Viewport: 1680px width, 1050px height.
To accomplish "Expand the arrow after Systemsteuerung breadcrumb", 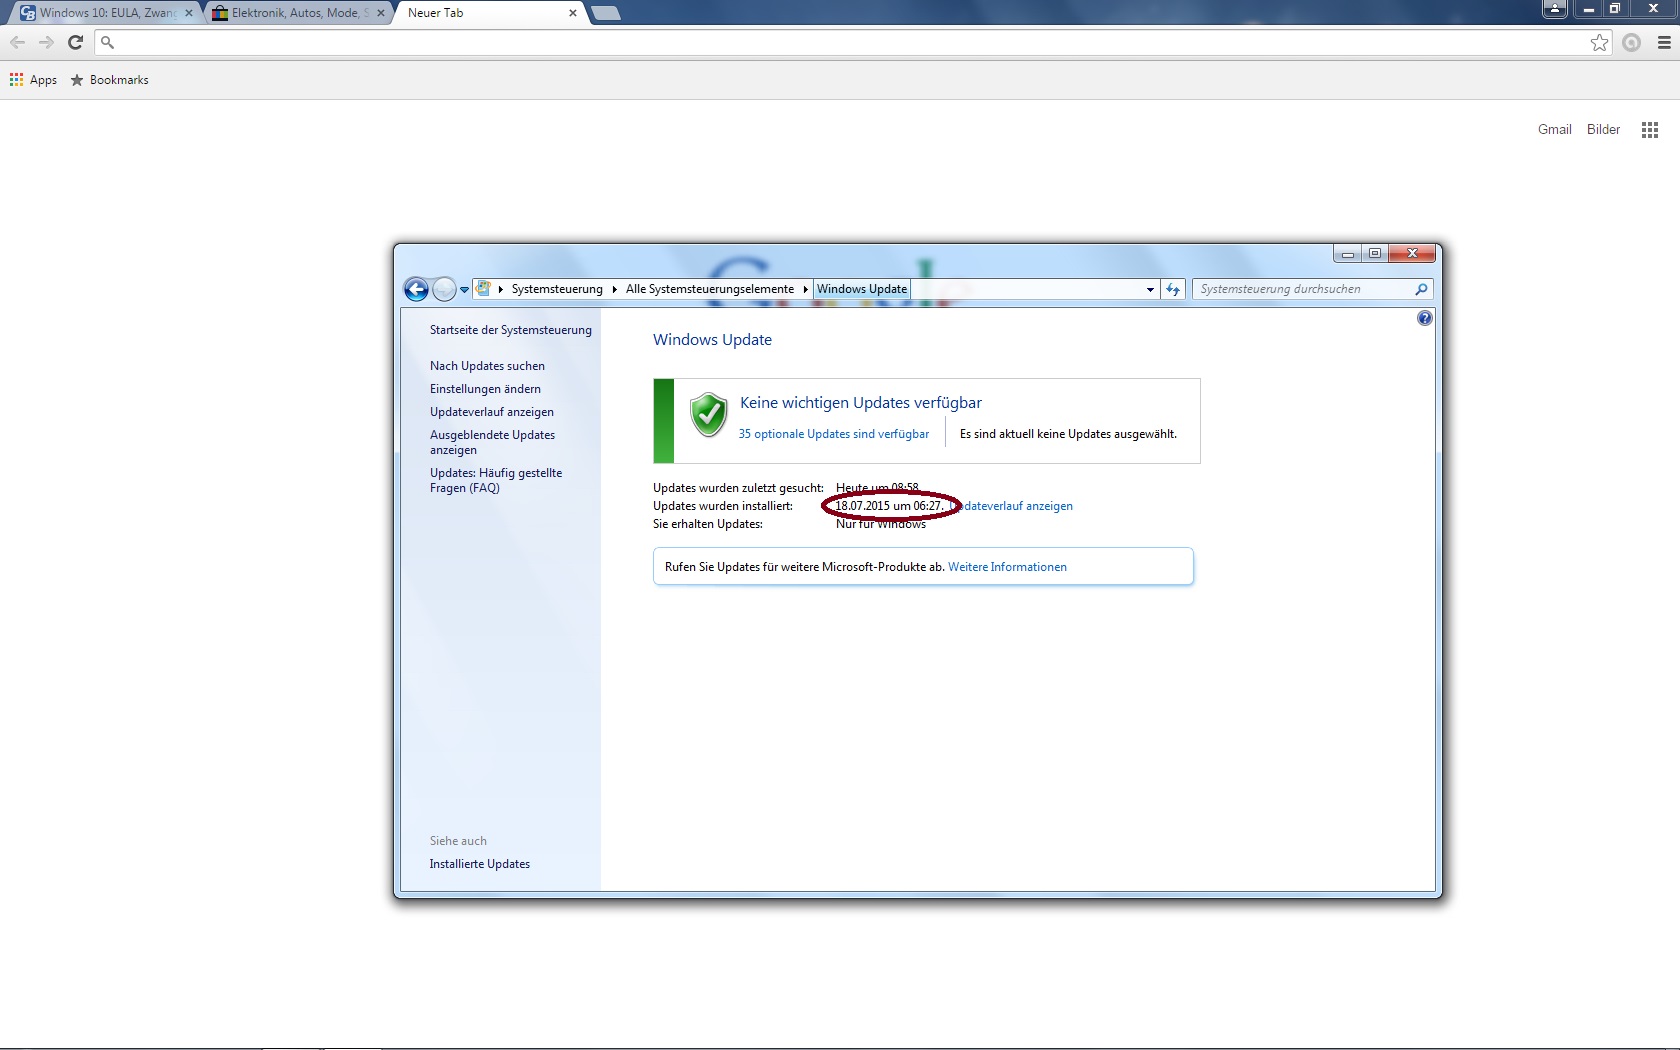I will [614, 289].
